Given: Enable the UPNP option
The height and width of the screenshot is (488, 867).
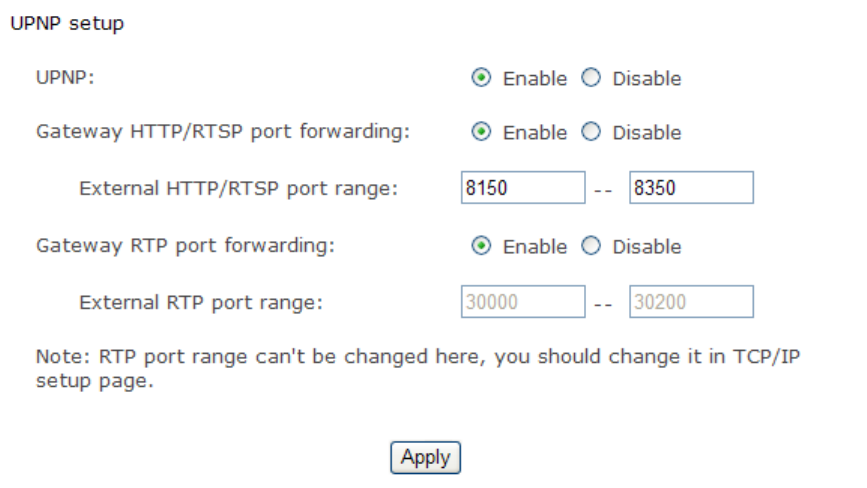Looking at the screenshot, I should pos(481,79).
